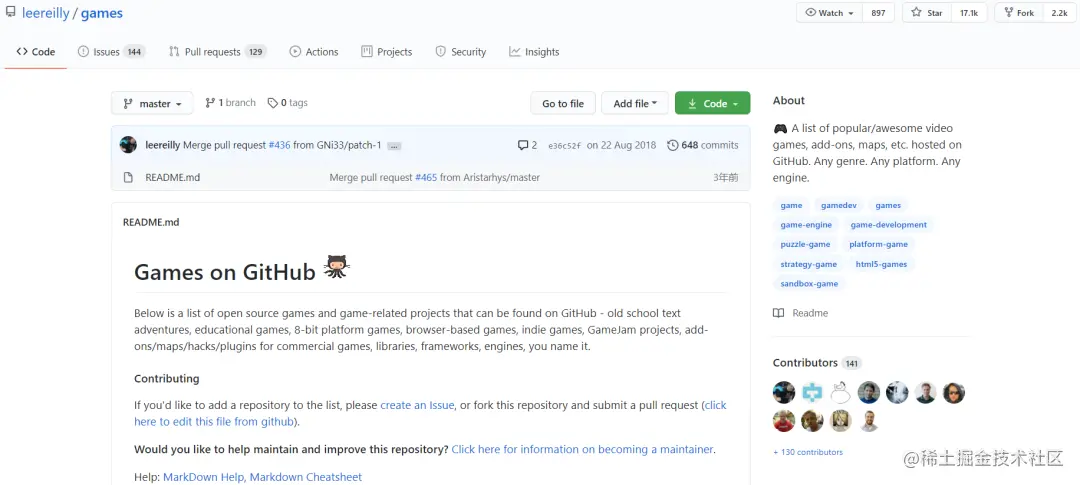
Task: Select the sandbox-game topic tag
Action: pyautogui.click(x=809, y=283)
